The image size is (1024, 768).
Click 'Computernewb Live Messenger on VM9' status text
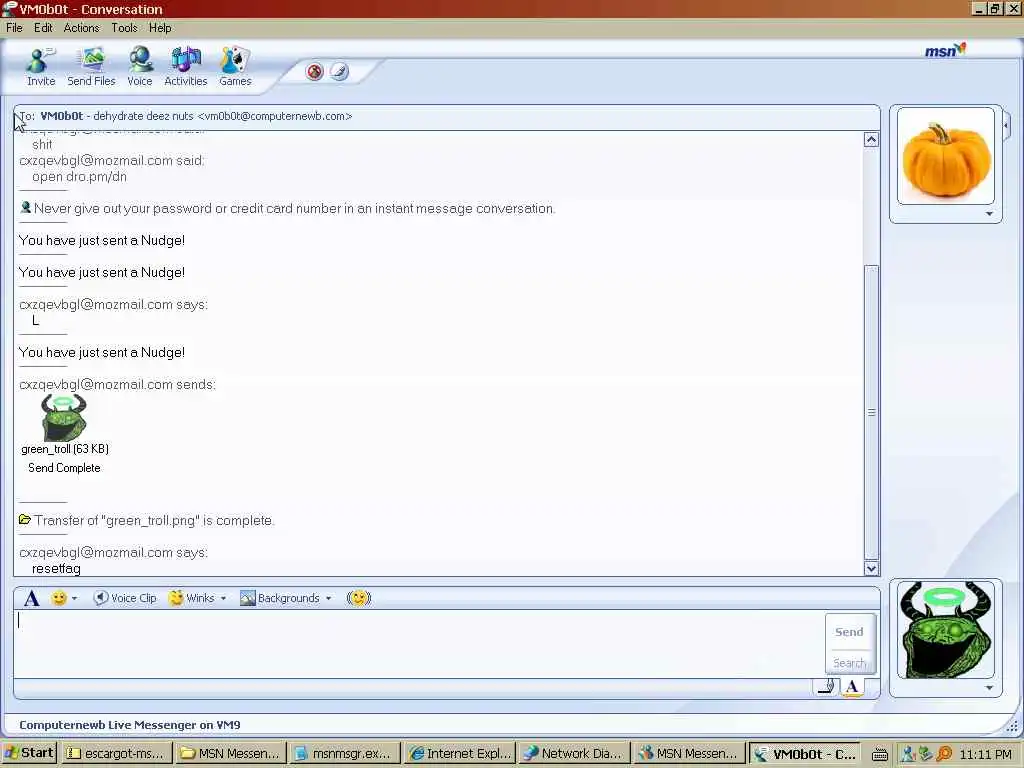[x=129, y=724]
